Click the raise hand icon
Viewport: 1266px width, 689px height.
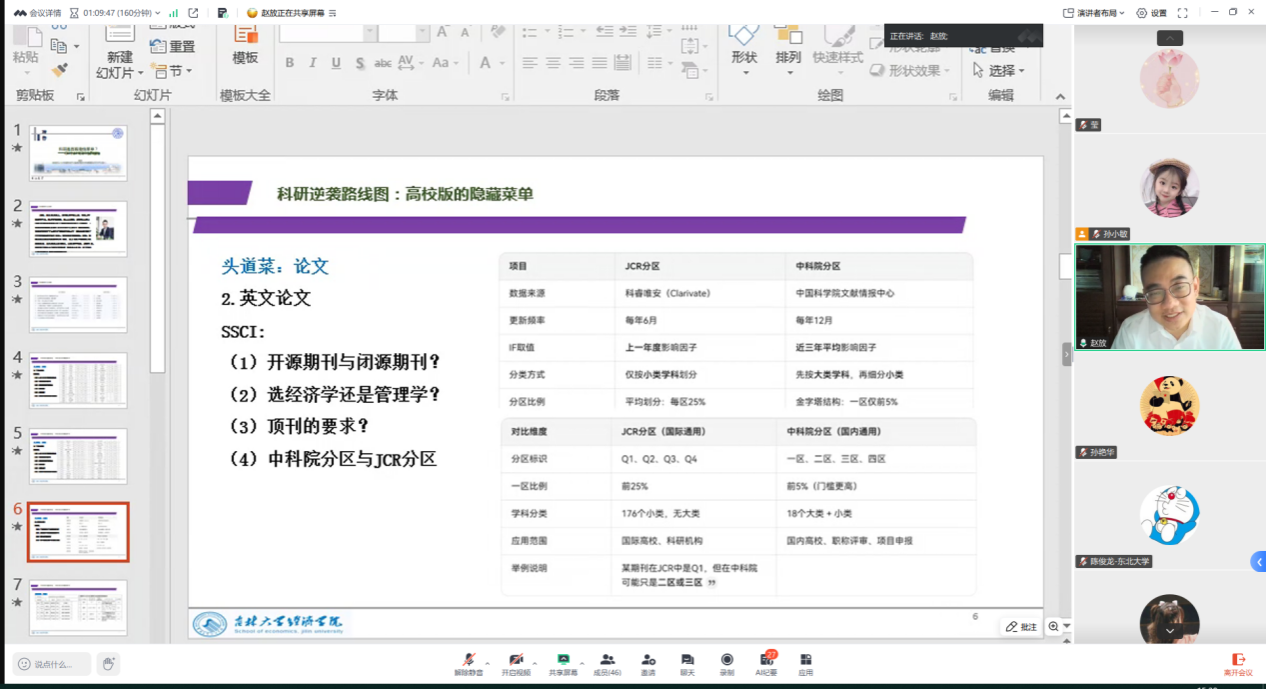click(x=108, y=663)
